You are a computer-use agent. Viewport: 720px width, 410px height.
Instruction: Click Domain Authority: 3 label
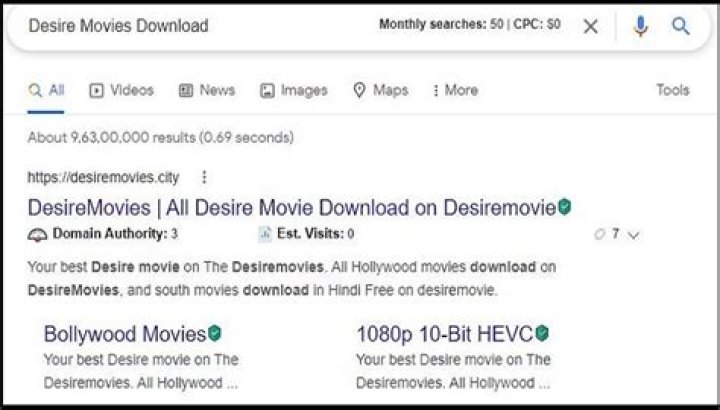(115, 234)
